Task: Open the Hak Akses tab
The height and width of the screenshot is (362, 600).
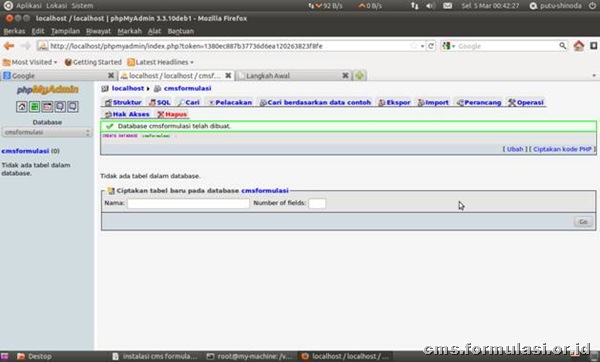Action: tap(127, 114)
